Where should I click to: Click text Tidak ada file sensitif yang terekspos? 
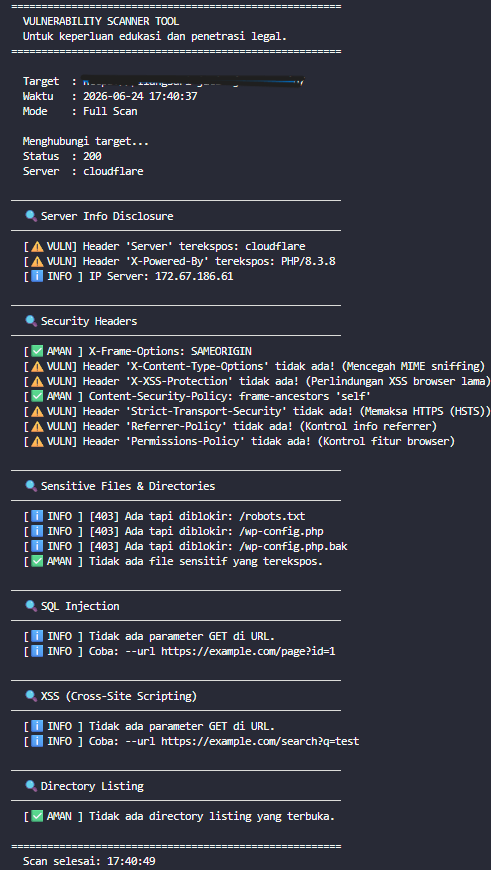pyautogui.click(x=206, y=562)
